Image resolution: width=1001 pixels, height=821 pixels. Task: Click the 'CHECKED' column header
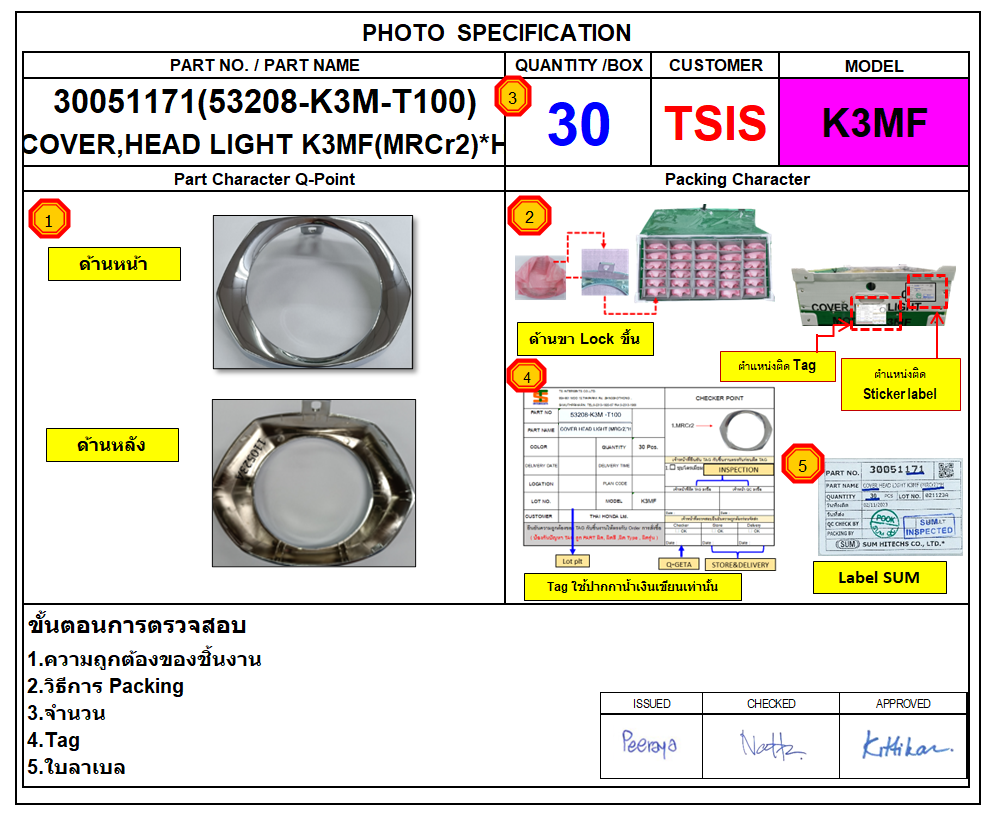771,704
